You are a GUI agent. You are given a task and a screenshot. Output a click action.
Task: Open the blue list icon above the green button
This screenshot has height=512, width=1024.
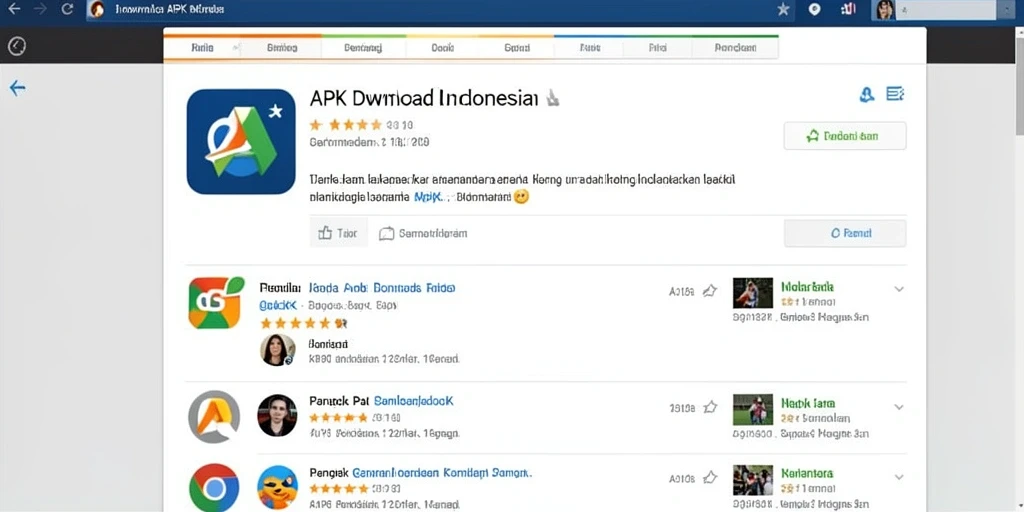[x=895, y=94]
